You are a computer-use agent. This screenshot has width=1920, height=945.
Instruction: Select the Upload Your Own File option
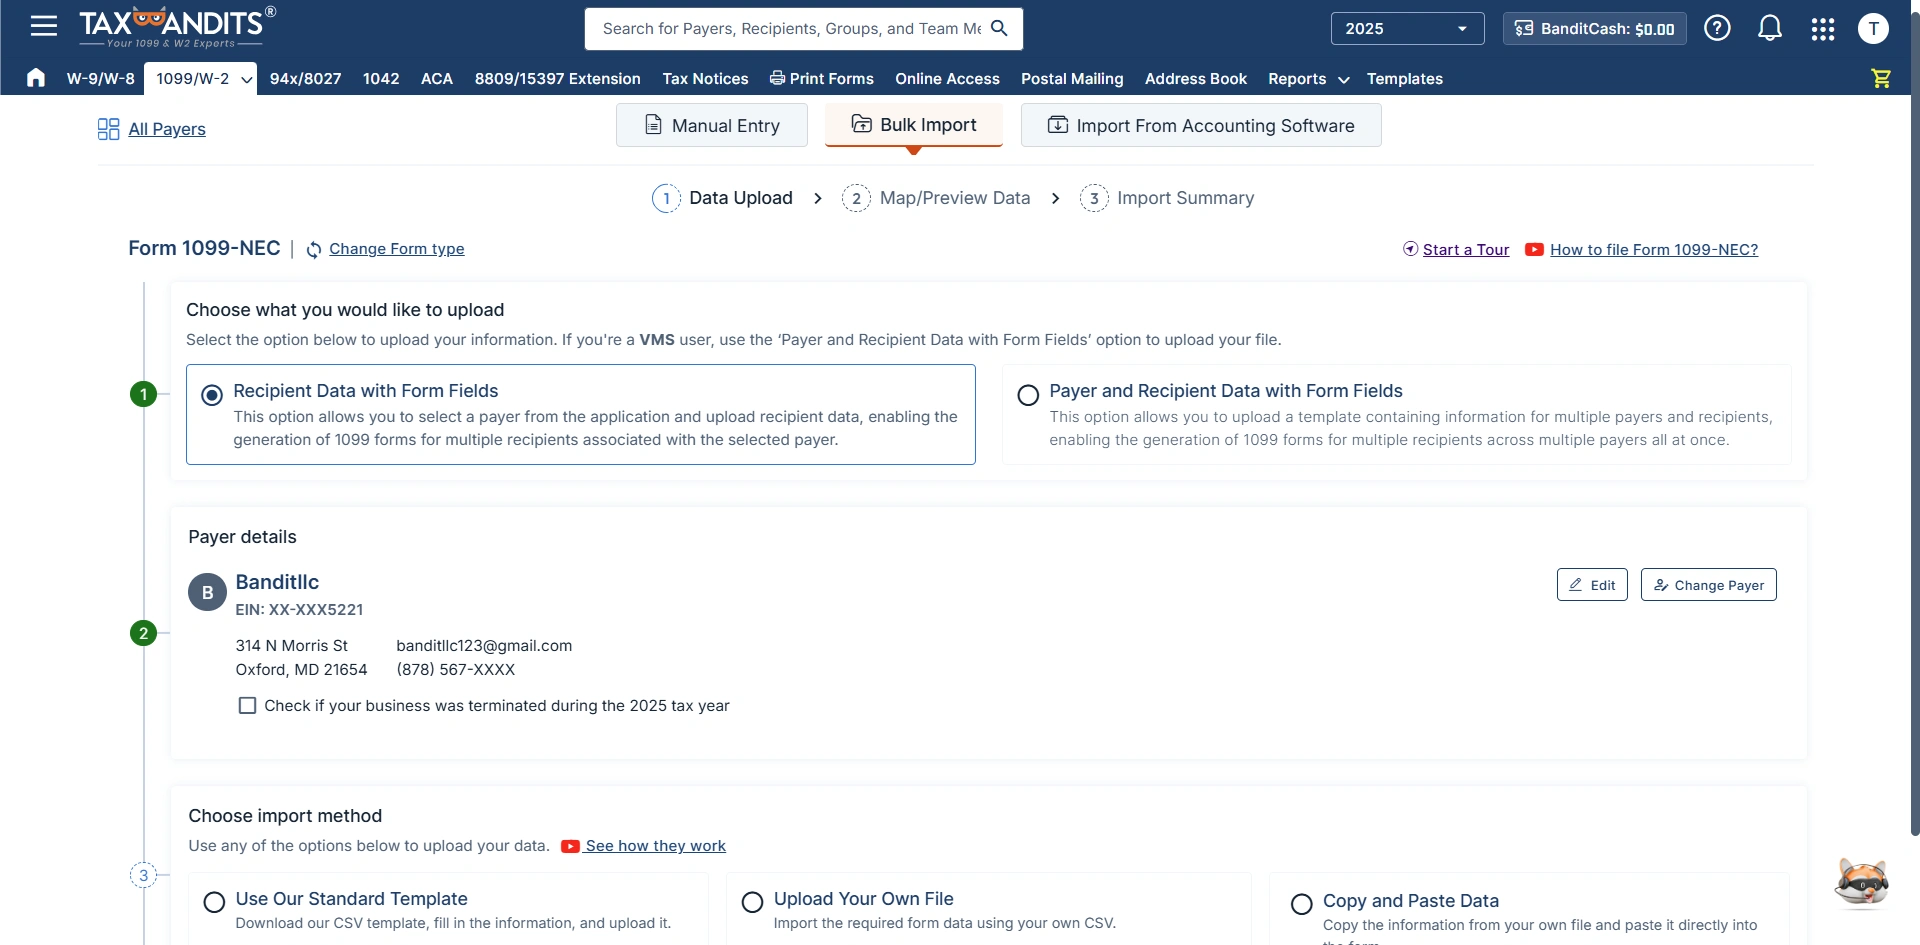click(752, 903)
